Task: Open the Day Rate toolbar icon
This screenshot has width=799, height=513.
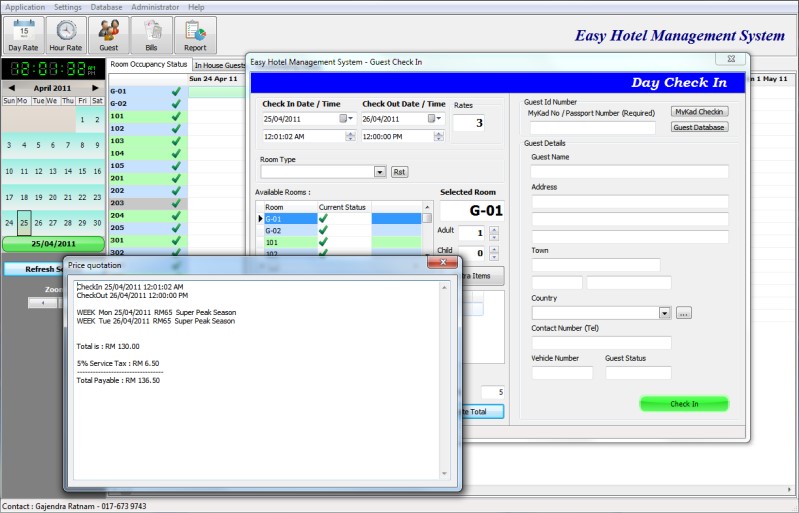Action: (x=23, y=35)
